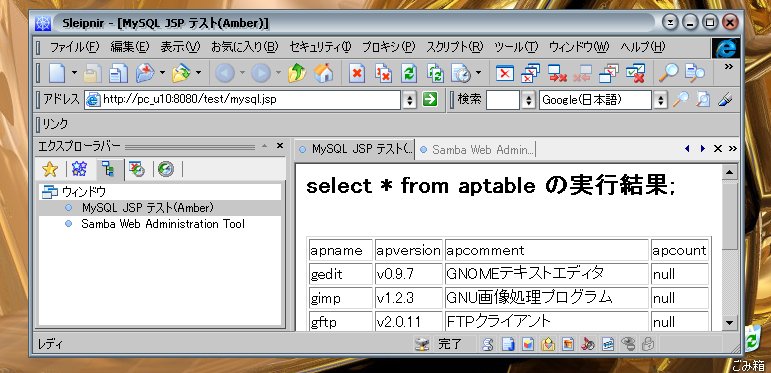Viewport: 771px width, 373px height.
Task: Click the blue Forward navigation button
Action: [261, 74]
